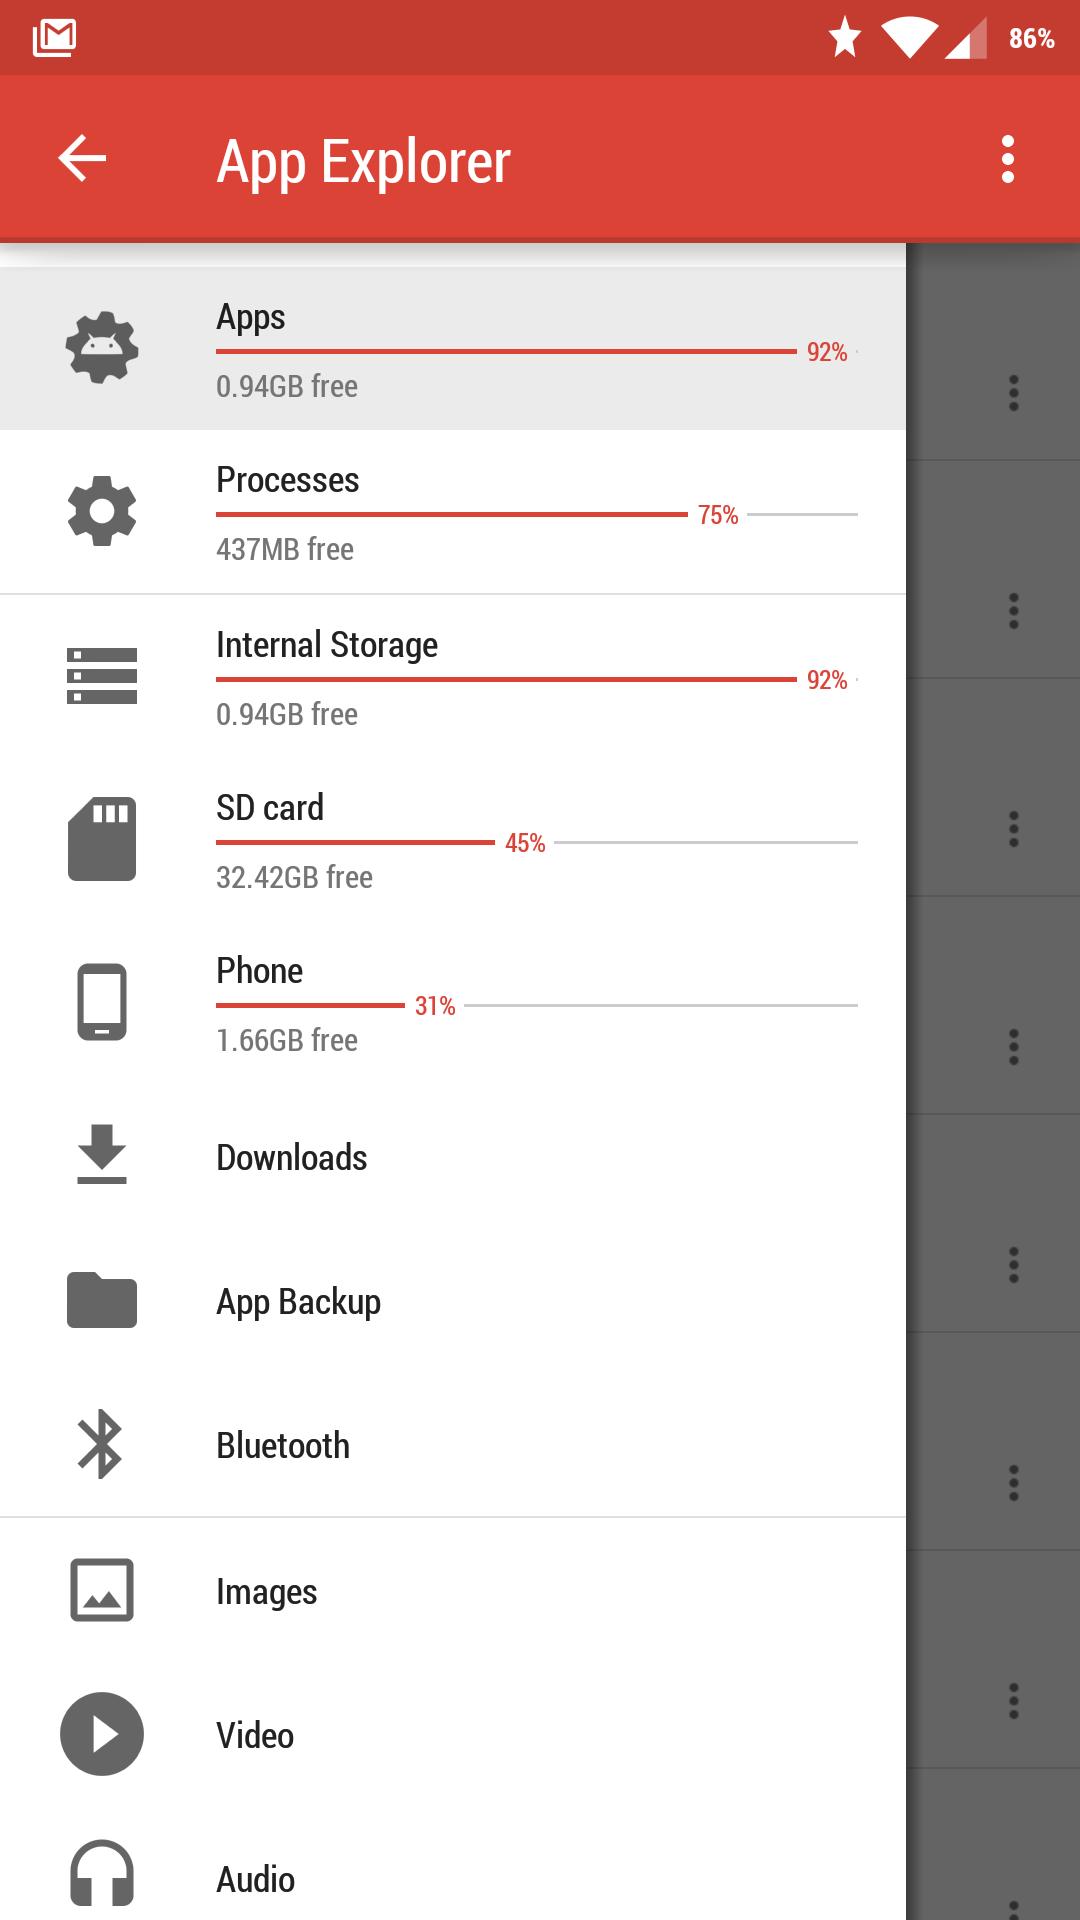Tap the Phone device icon
This screenshot has height=1920, width=1080.
[x=102, y=1002]
